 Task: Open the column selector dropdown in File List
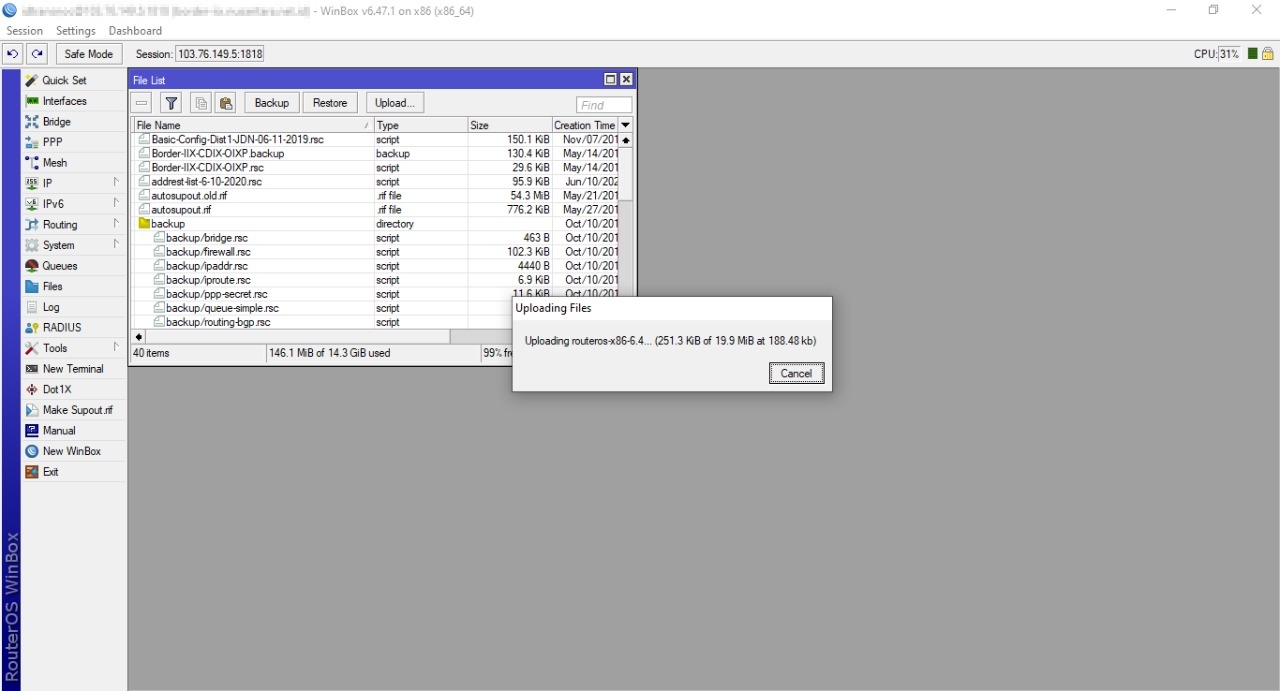[626, 125]
